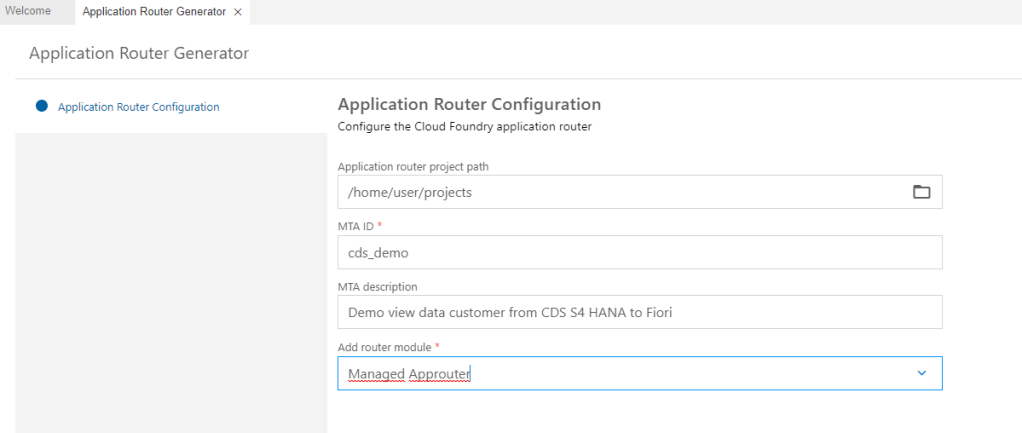Click the Application Router Generator page title
The image size is (1022, 433).
tap(139, 53)
